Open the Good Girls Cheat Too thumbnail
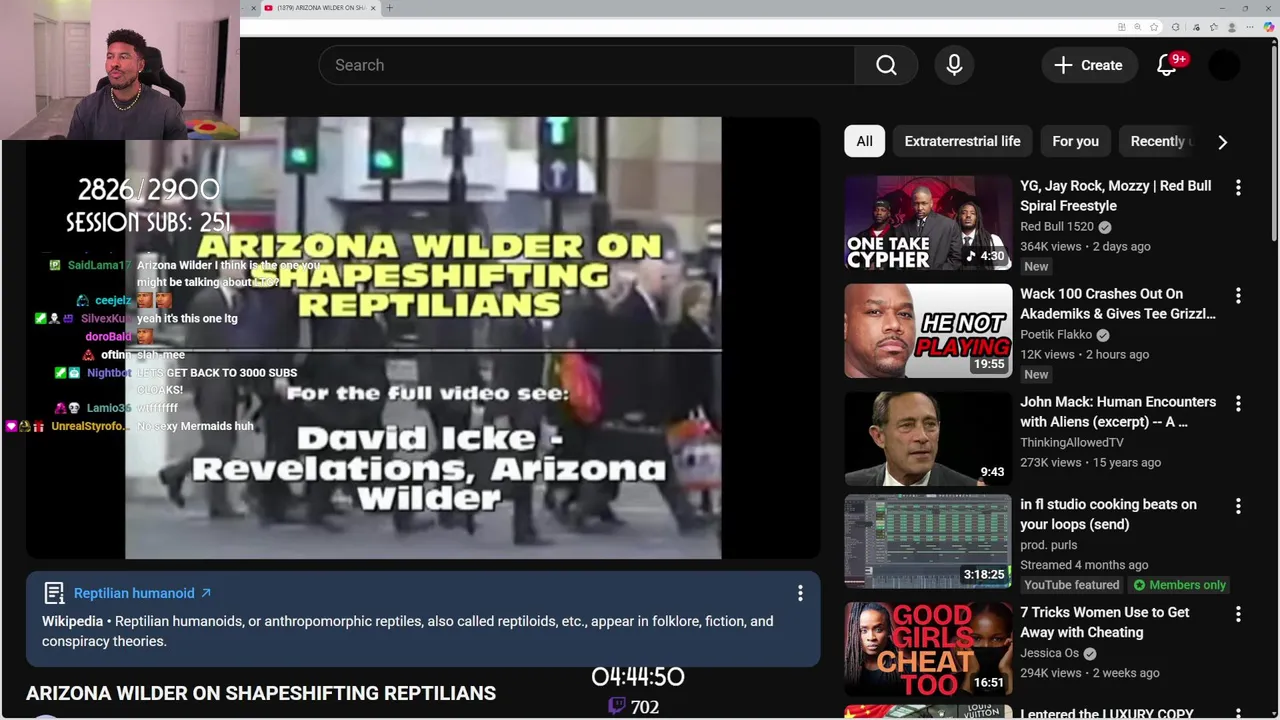The width and height of the screenshot is (1280, 720). tap(928, 649)
